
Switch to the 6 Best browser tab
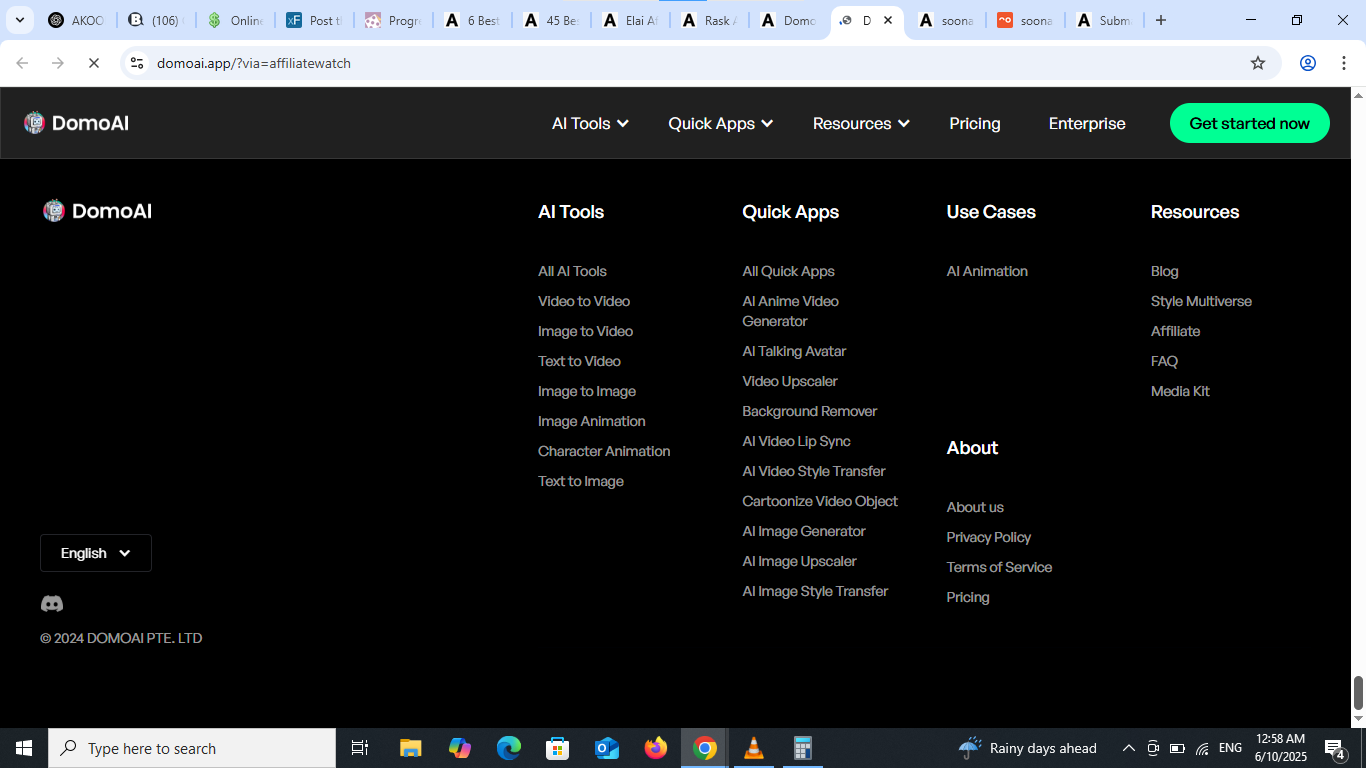[472, 20]
